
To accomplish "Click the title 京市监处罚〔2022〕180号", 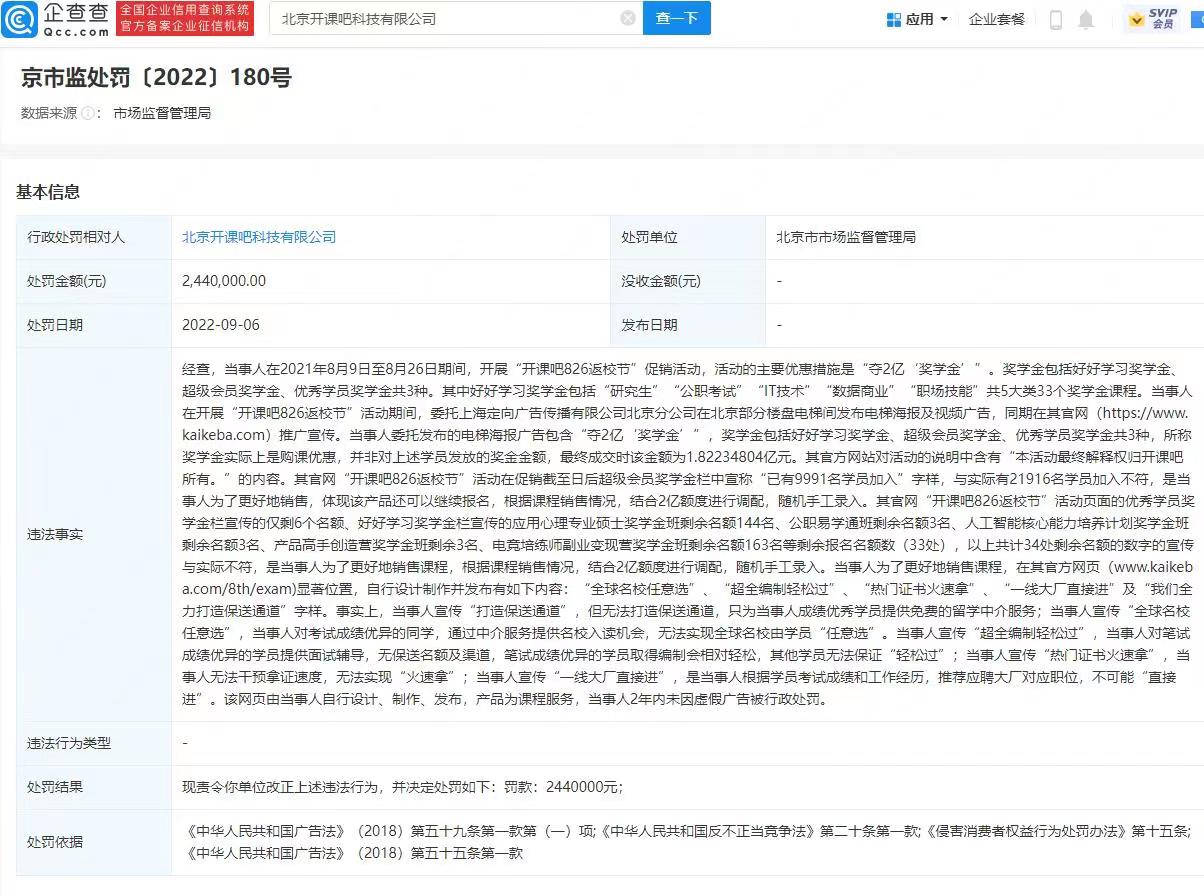I will click(156, 77).
